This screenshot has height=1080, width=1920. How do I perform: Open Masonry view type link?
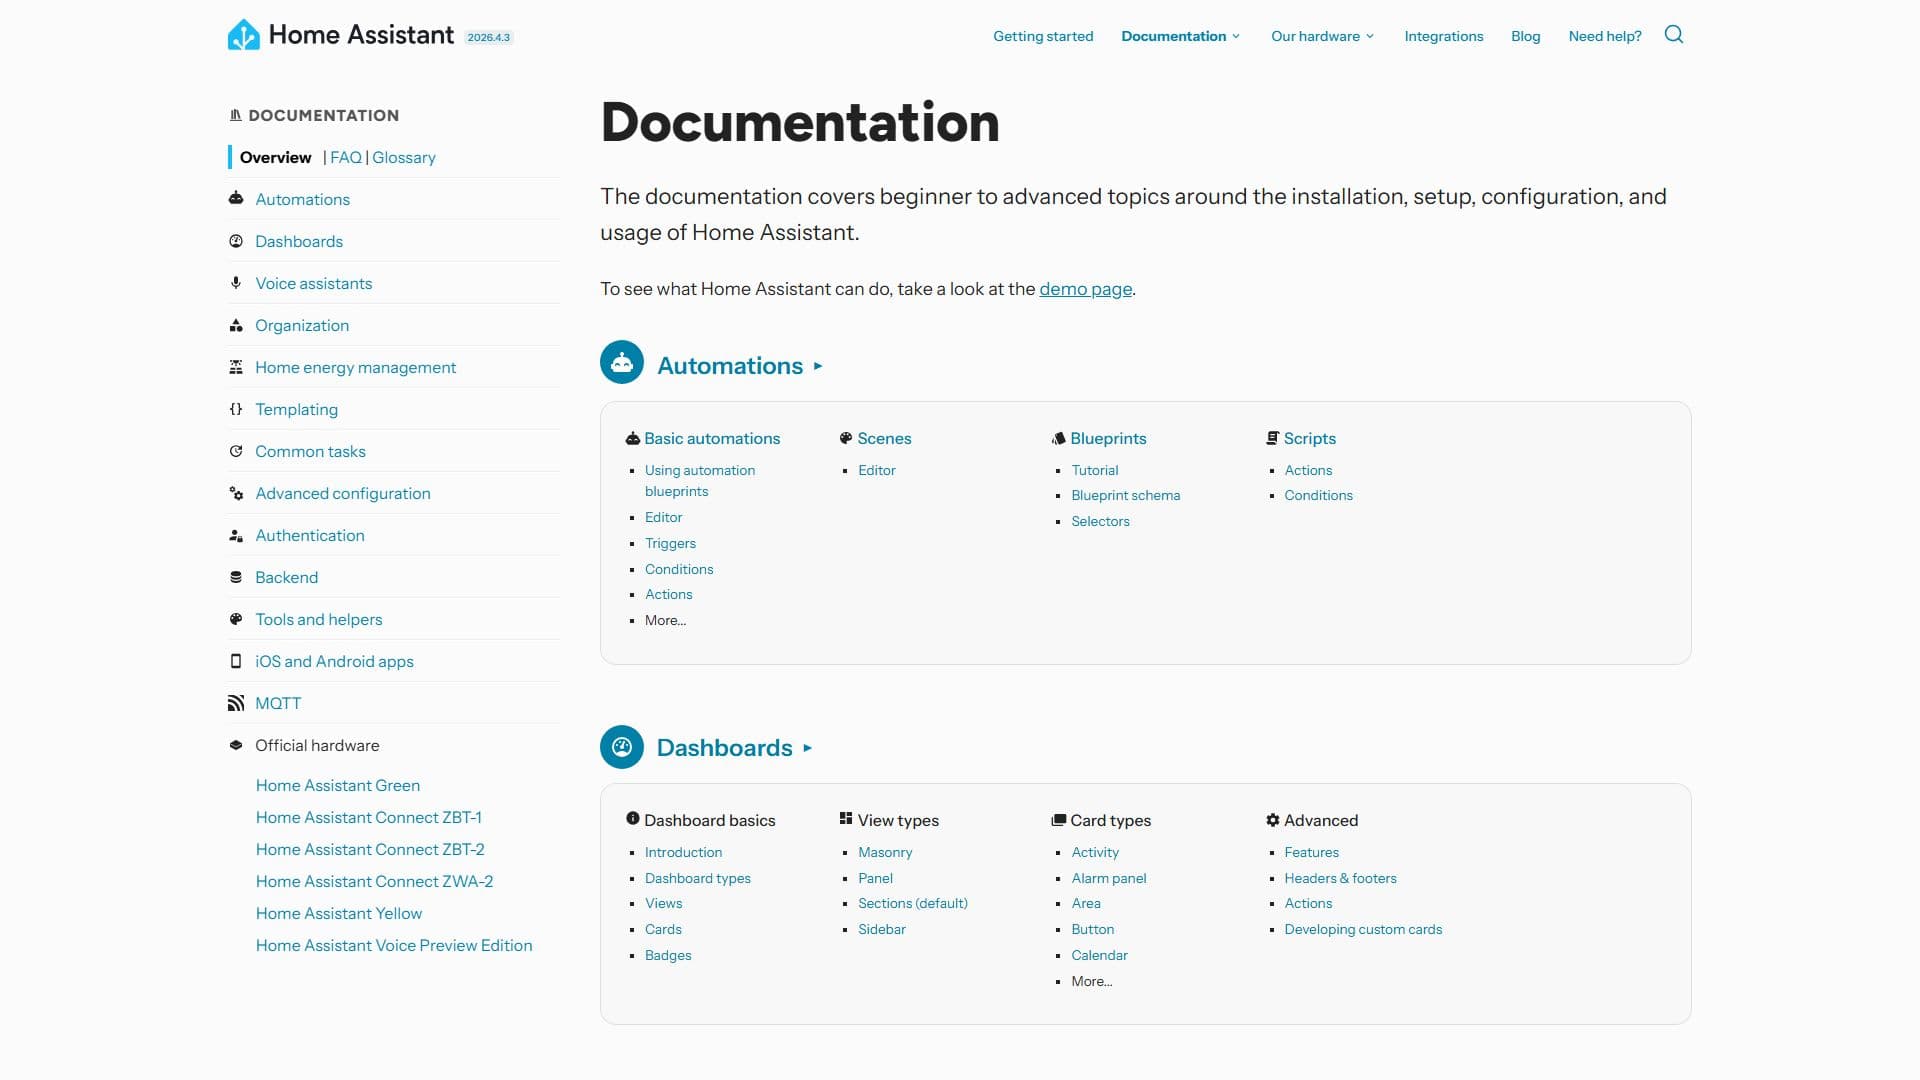point(885,852)
